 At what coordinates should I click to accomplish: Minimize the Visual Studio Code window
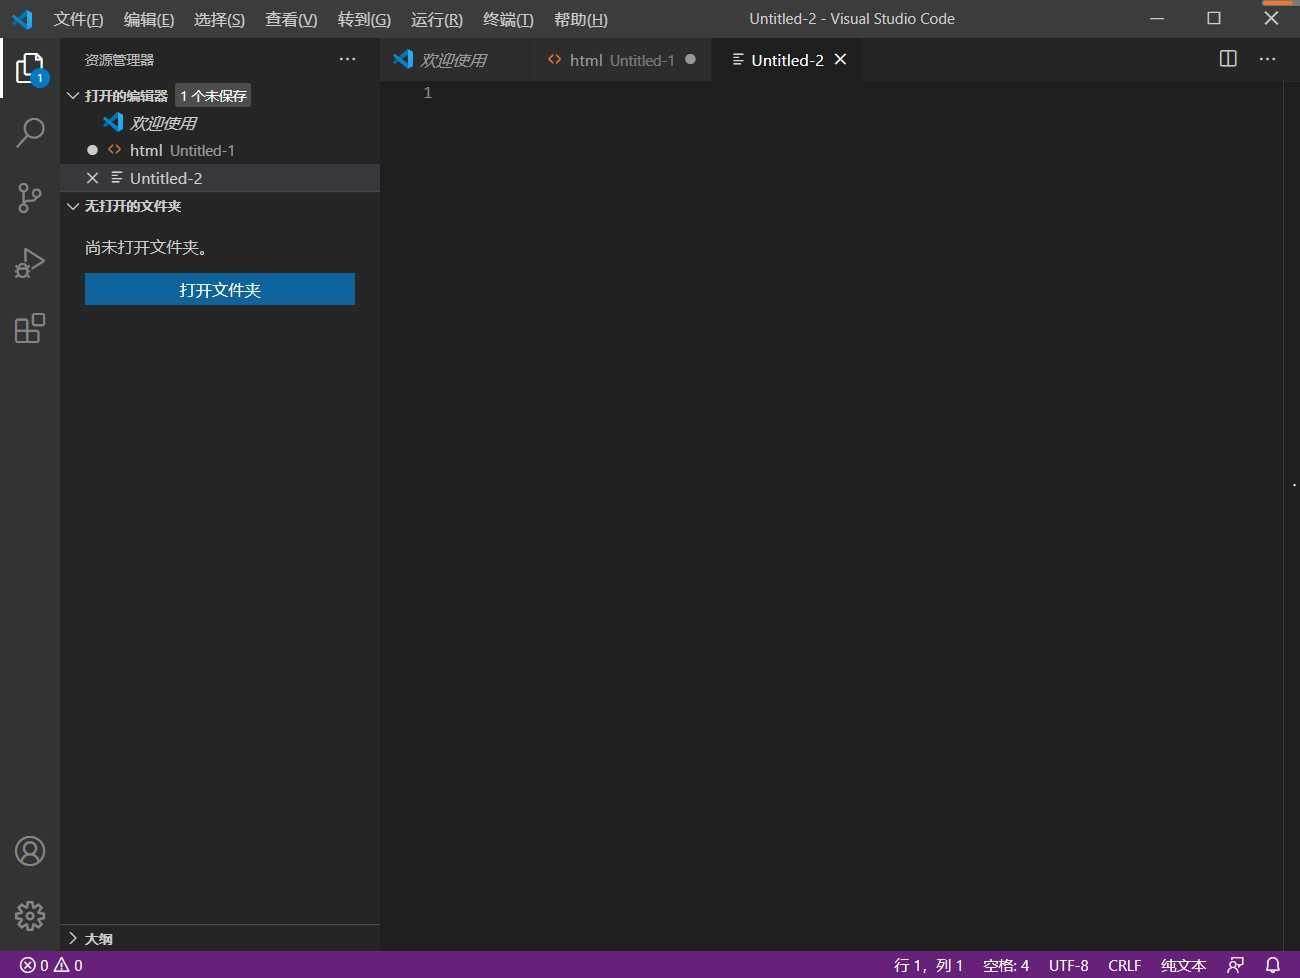(1157, 18)
